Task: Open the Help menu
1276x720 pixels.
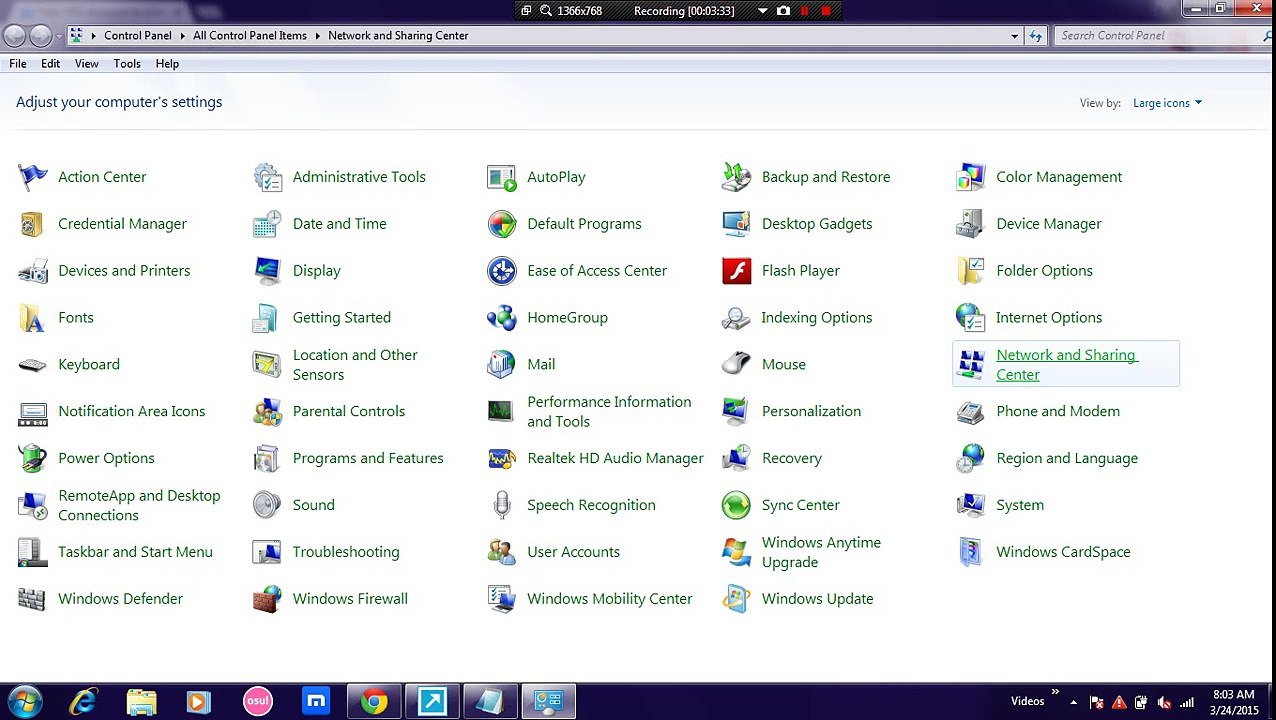Action: [x=167, y=64]
